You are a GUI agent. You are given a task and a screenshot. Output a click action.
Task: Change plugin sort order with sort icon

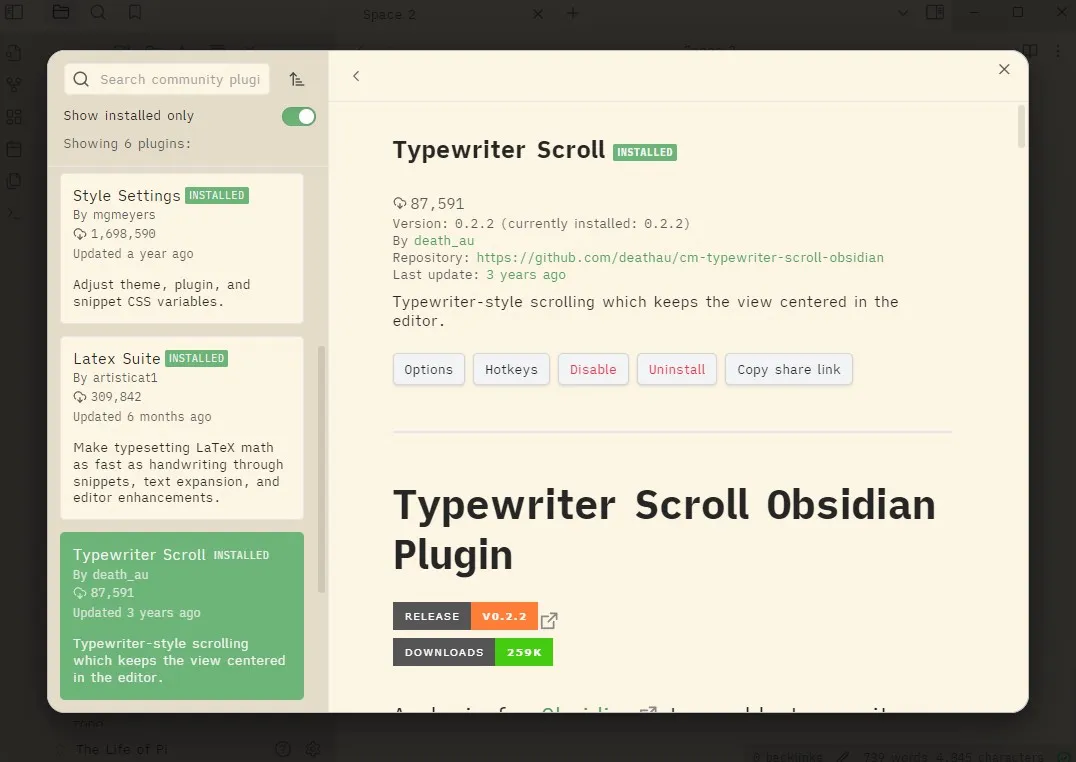click(x=297, y=79)
